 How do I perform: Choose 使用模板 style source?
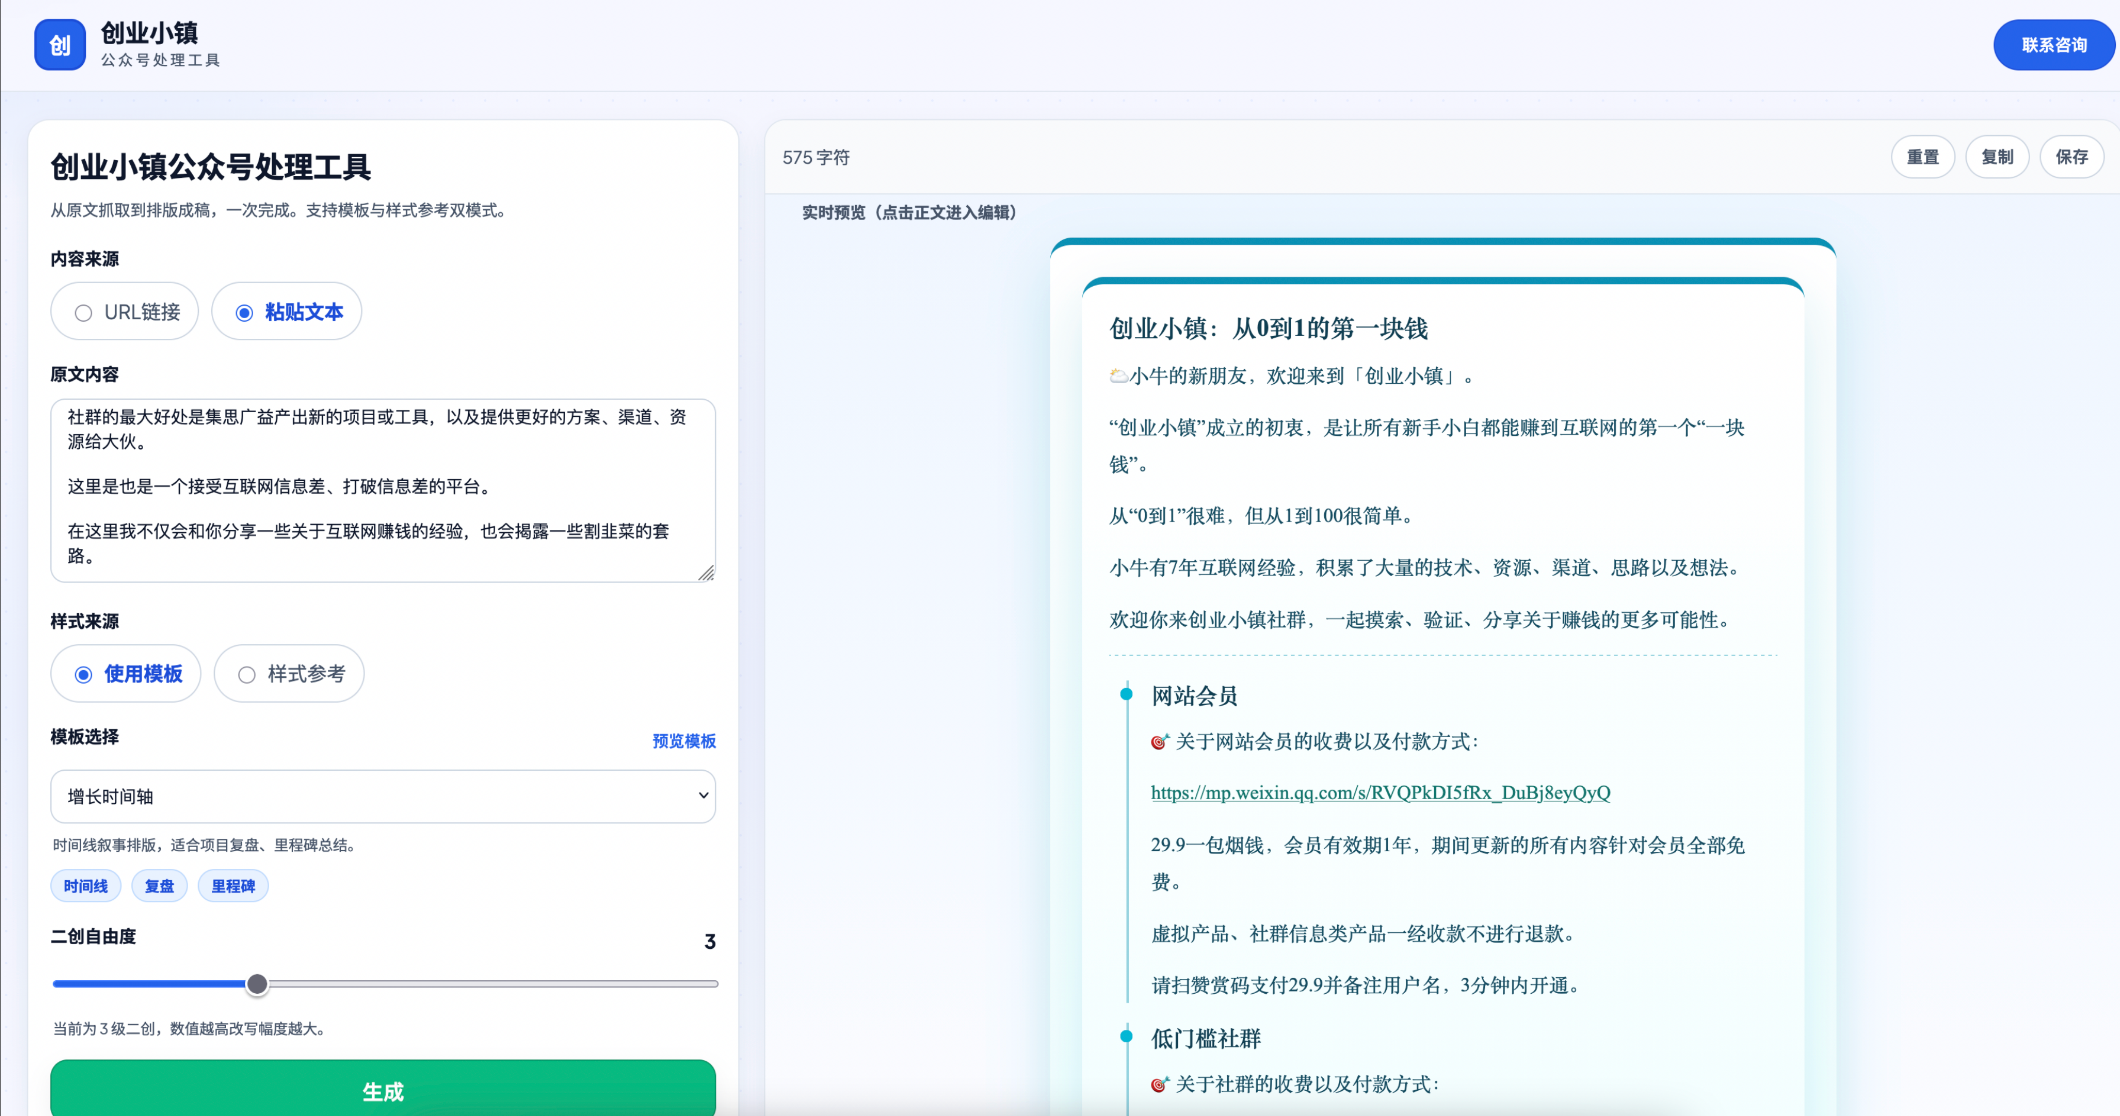tap(126, 674)
